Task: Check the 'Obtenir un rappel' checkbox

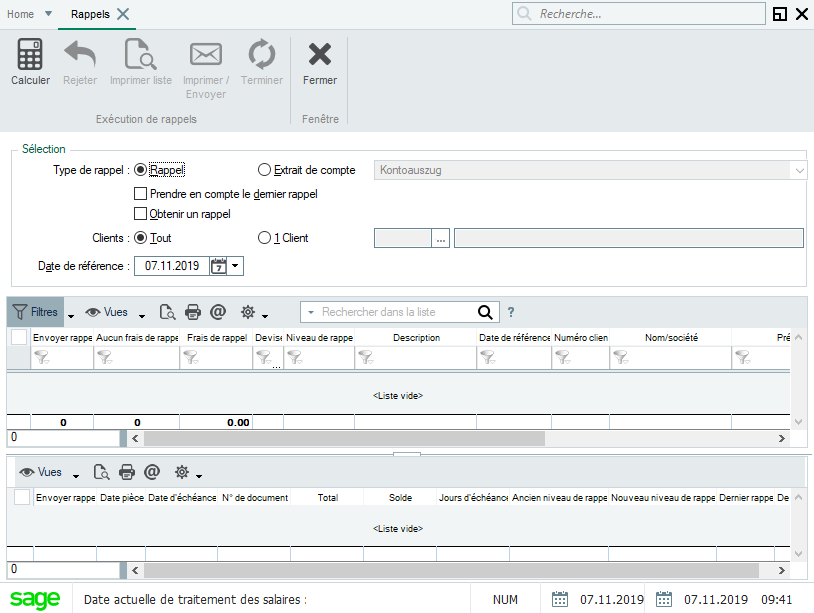Action: pos(141,214)
